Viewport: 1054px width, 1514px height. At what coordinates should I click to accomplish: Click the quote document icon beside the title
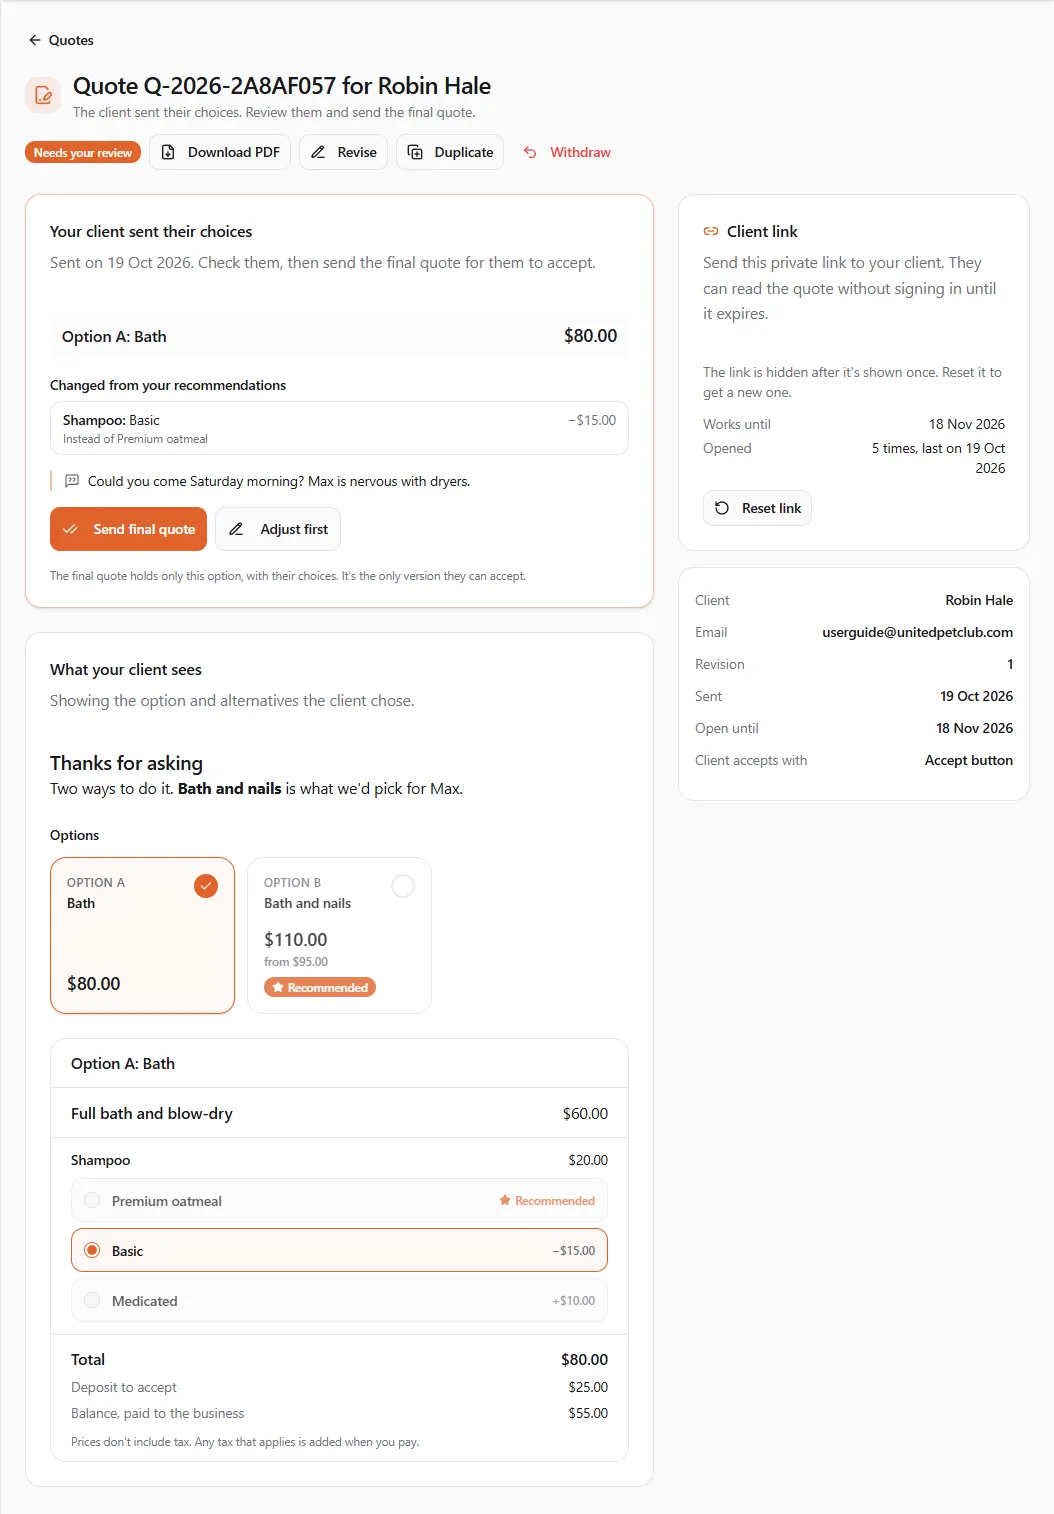point(43,95)
